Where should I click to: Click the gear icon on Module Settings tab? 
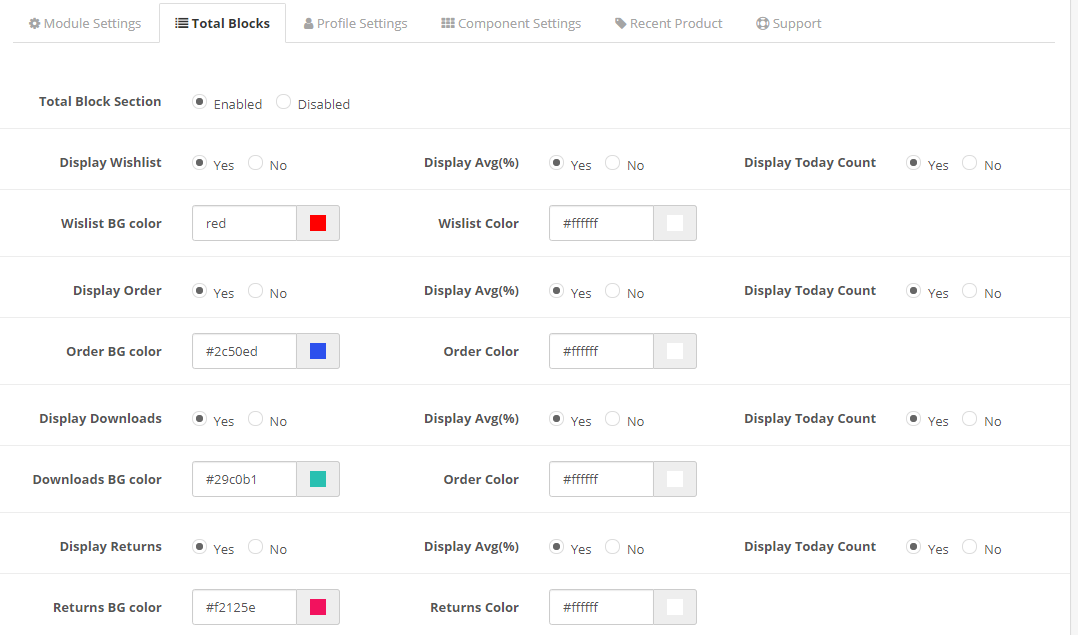click(x=35, y=23)
